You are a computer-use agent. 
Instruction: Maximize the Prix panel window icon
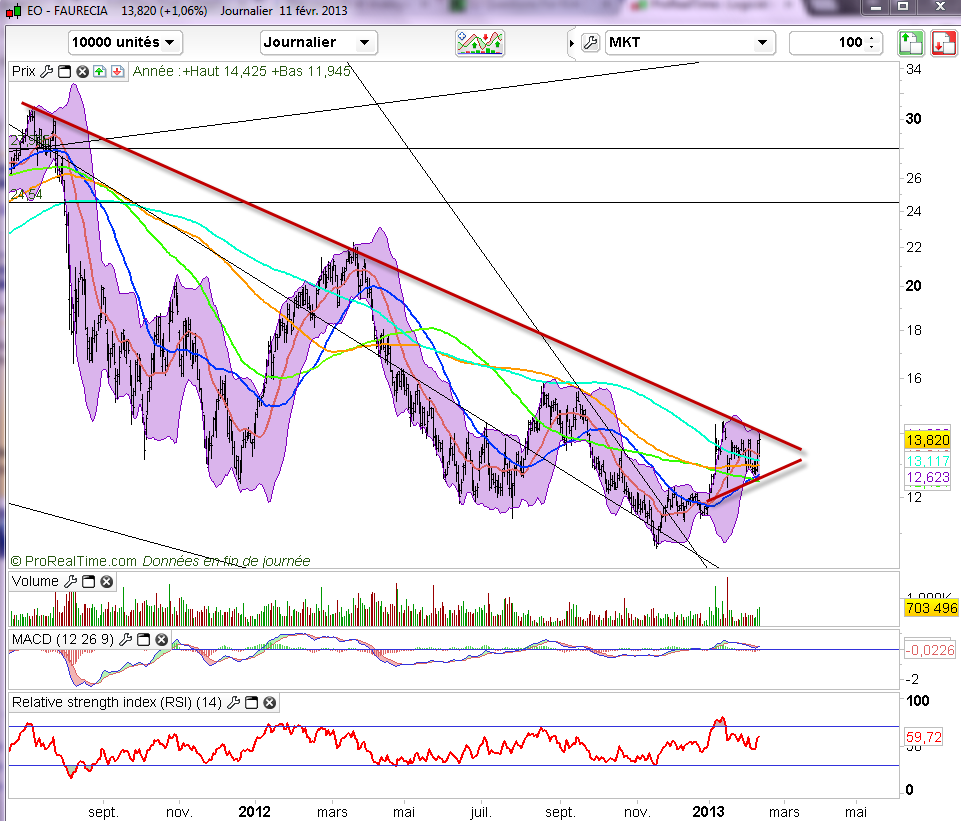coord(64,72)
